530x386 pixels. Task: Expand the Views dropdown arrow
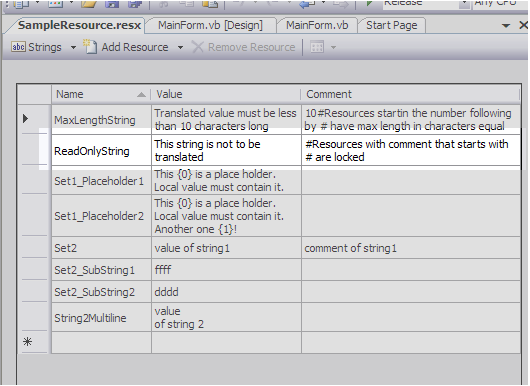click(x=333, y=48)
